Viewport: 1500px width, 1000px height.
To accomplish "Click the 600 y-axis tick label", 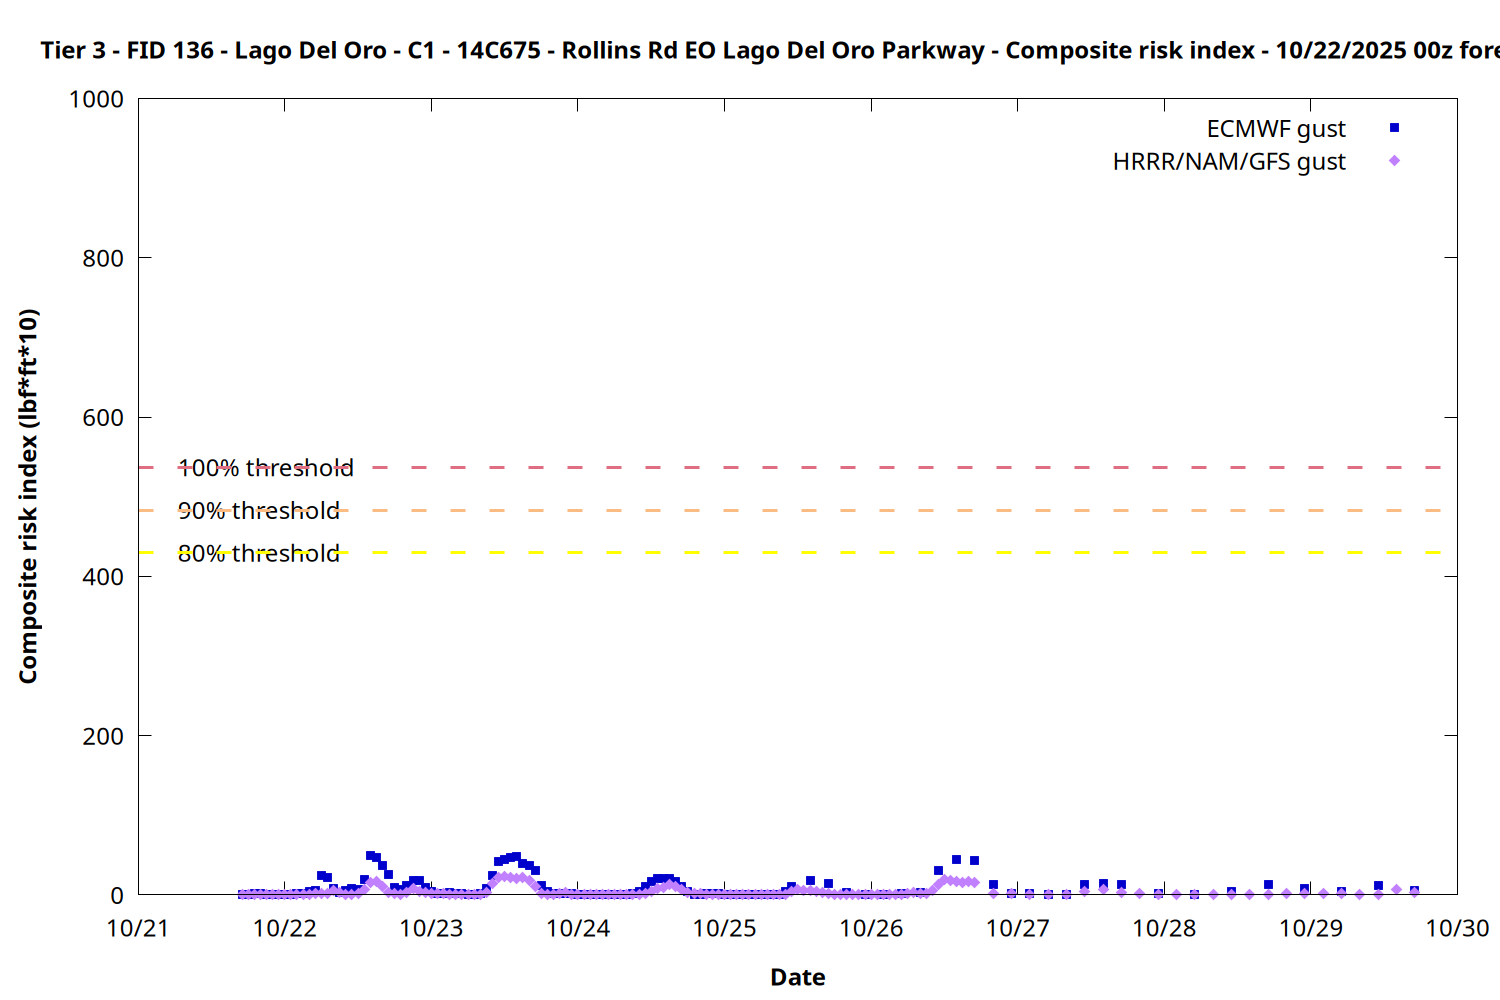I will click(x=103, y=418).
